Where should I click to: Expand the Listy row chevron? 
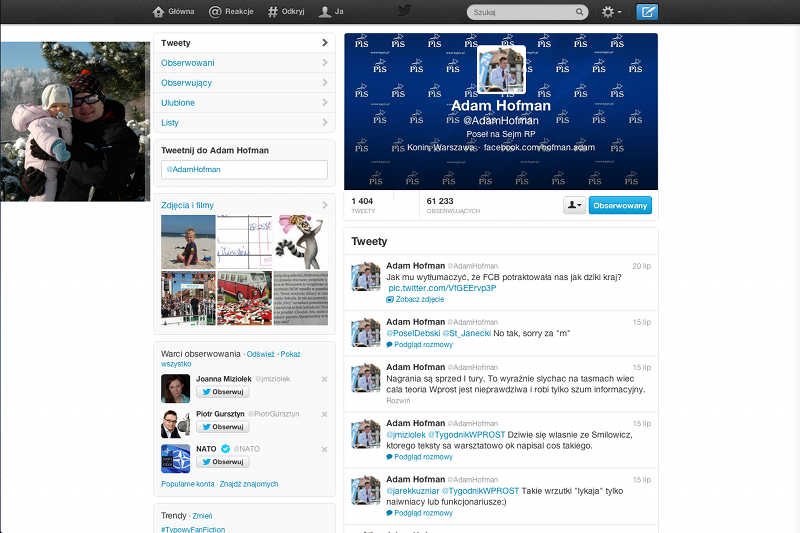tap(324, 122)
